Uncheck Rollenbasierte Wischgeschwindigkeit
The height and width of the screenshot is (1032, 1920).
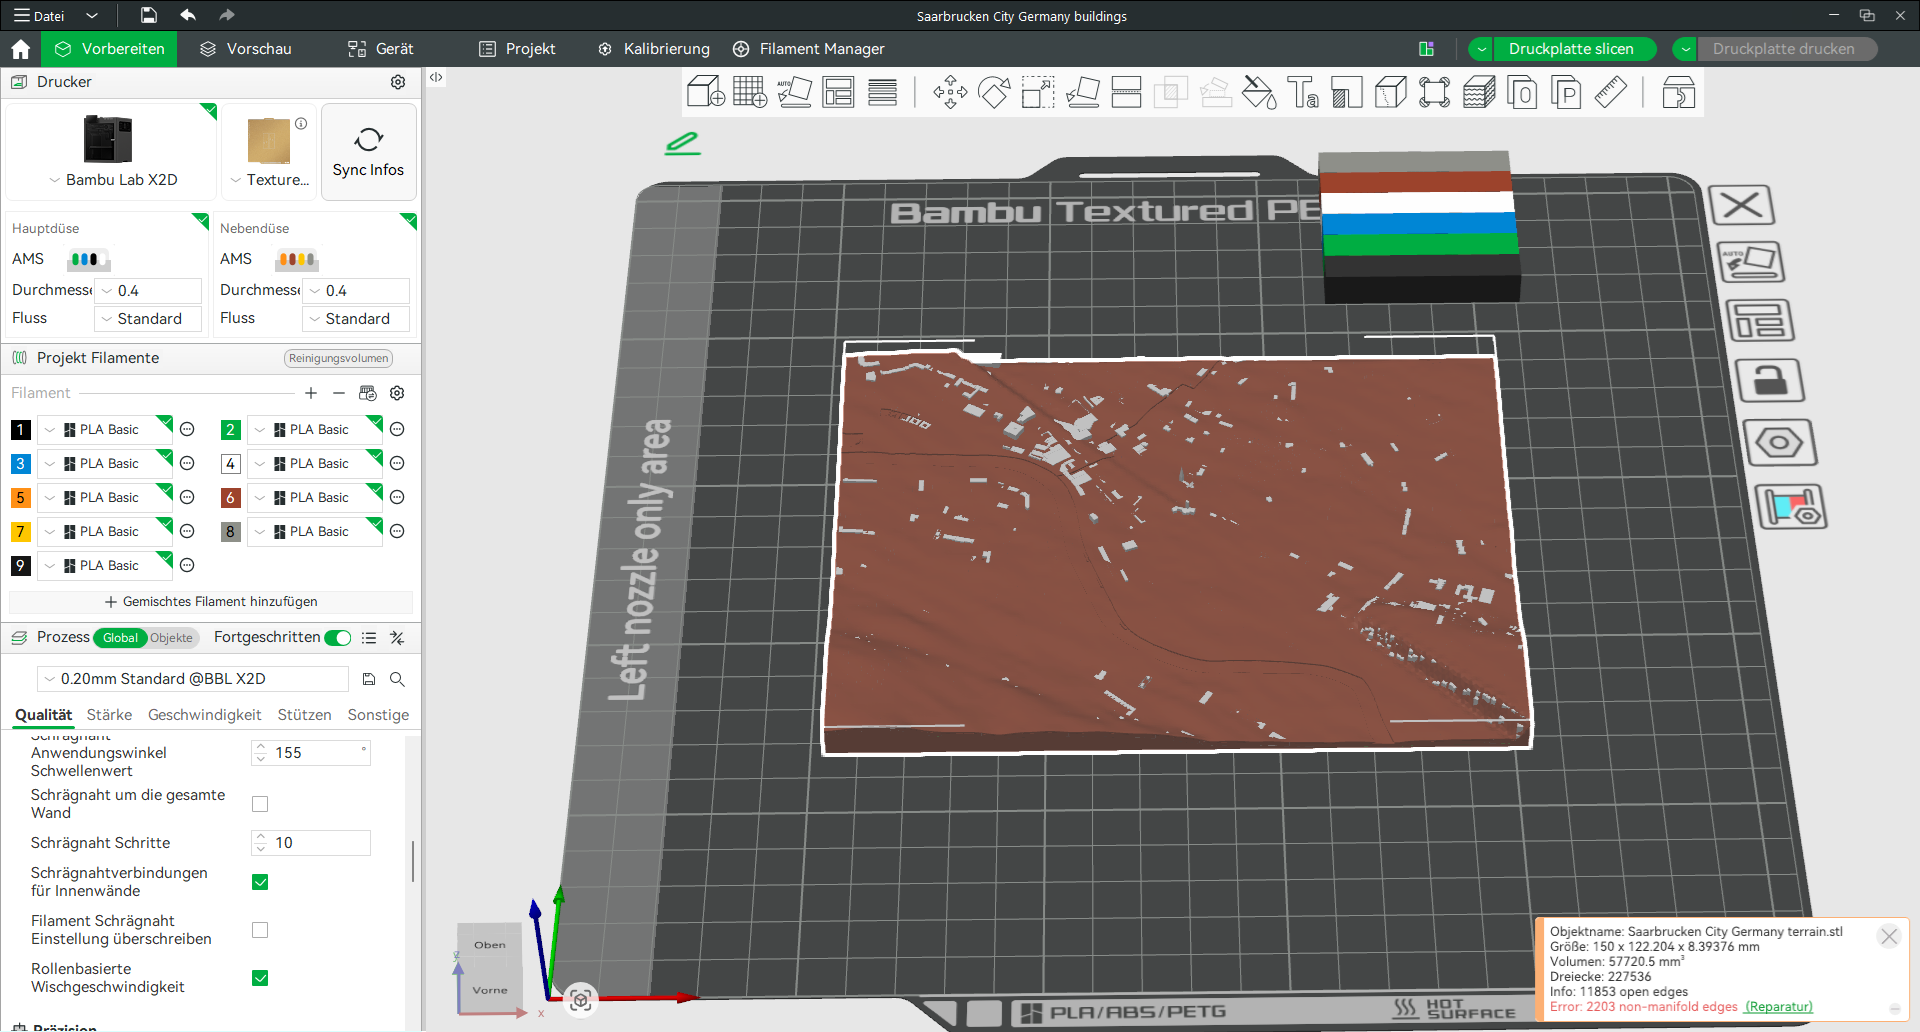[260, 978]
